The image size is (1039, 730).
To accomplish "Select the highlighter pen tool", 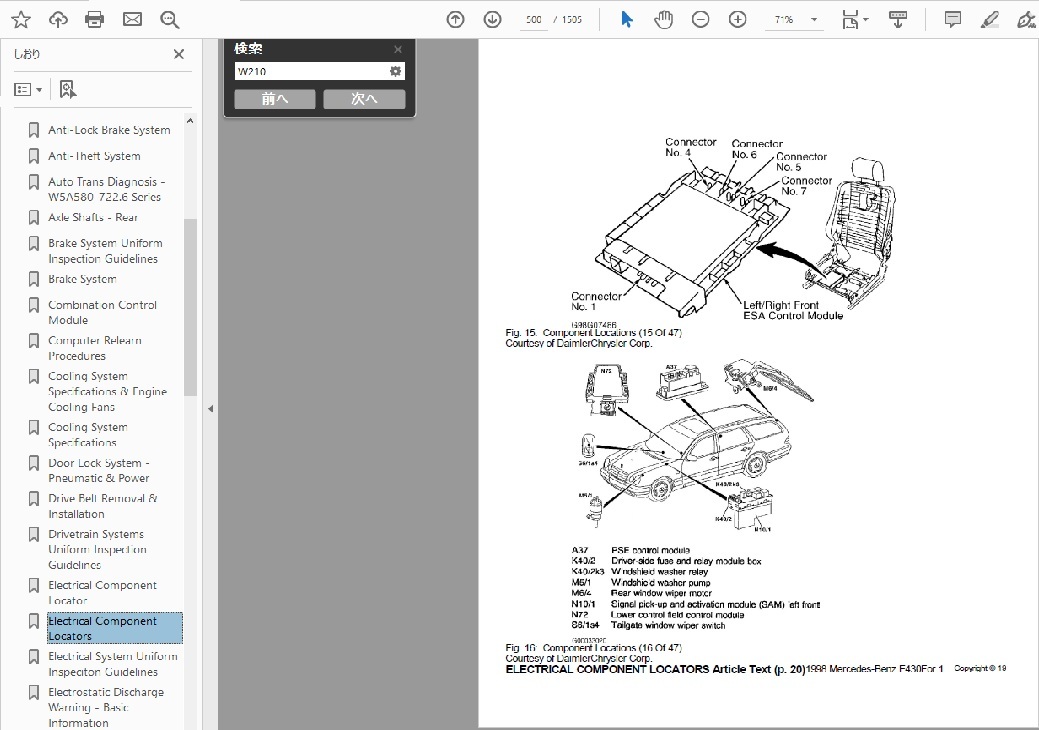I will coord(989,20).
